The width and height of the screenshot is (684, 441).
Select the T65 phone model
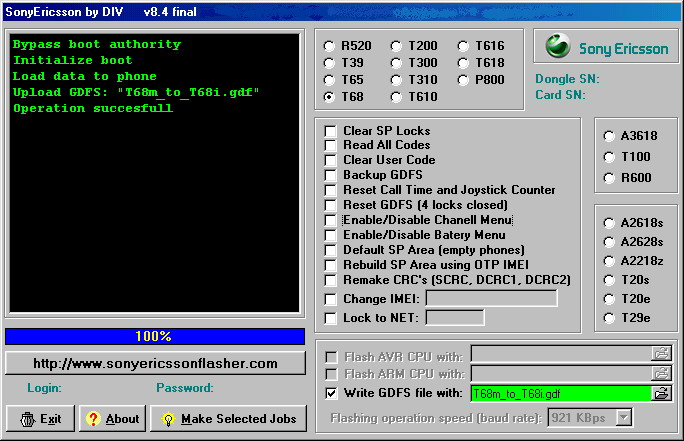(330, 80)
